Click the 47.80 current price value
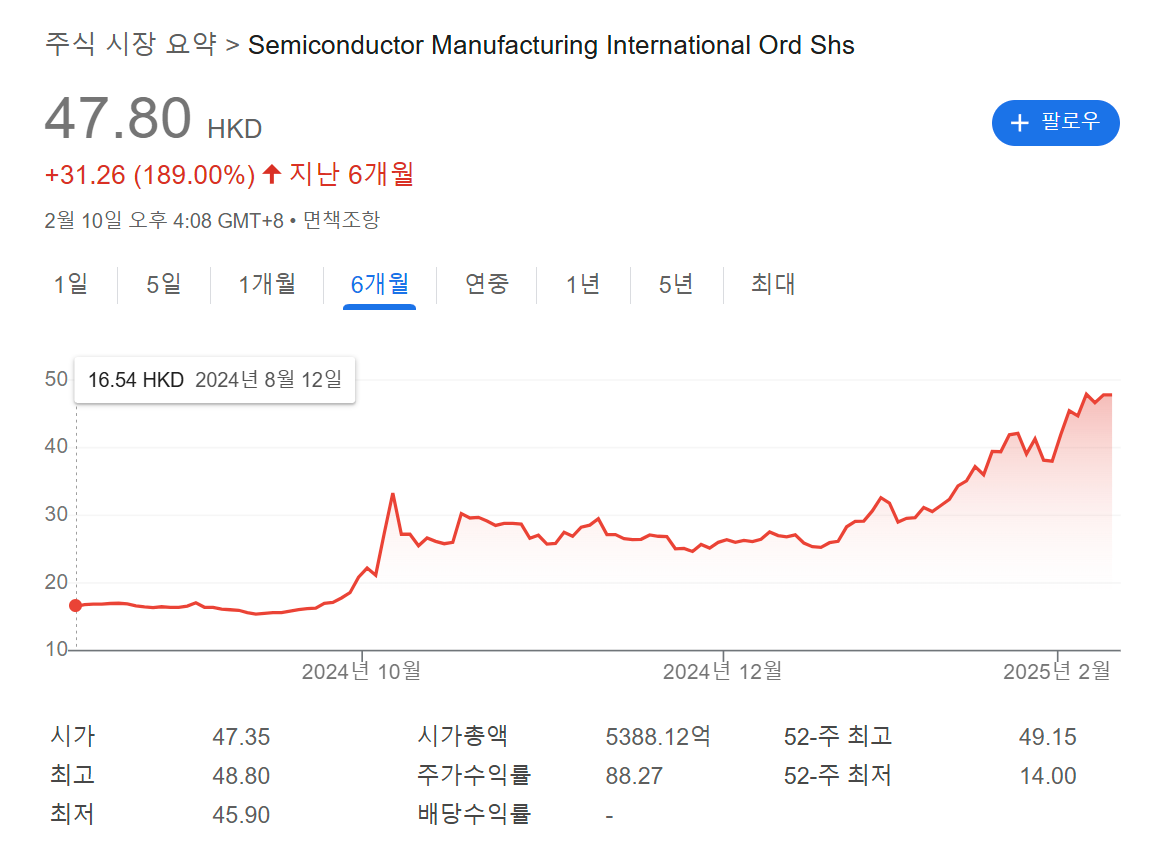 pyautogui.click(x=118, y=119)
